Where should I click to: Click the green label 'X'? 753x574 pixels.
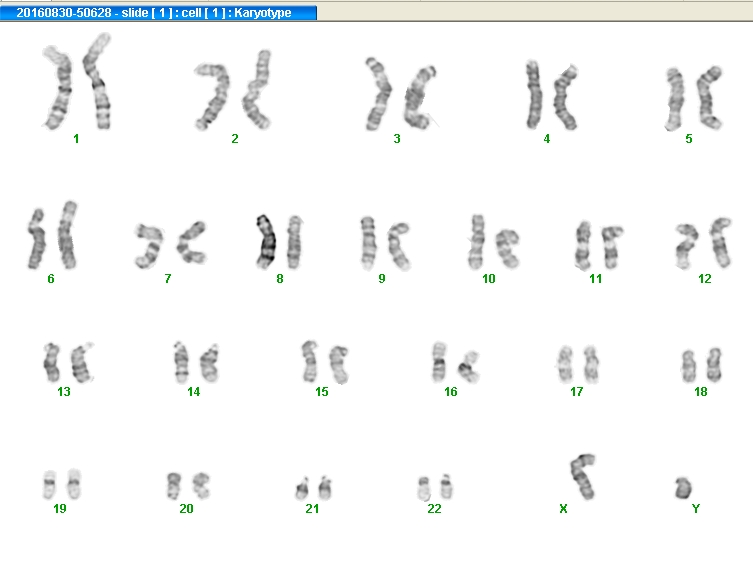click(563, 508)
